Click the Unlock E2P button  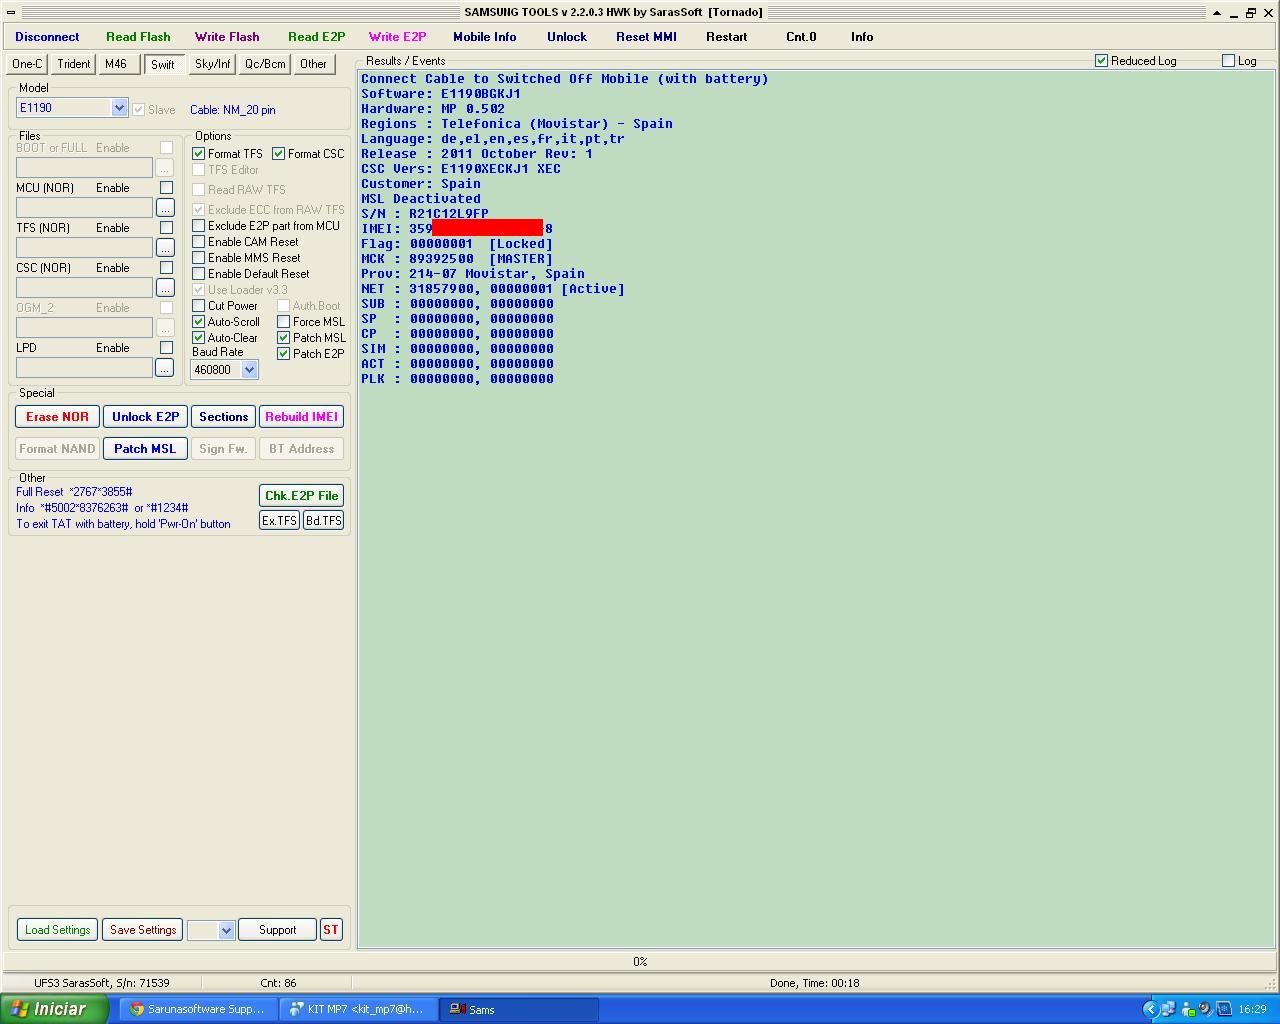pyautogui.click(x=145, y=417)
